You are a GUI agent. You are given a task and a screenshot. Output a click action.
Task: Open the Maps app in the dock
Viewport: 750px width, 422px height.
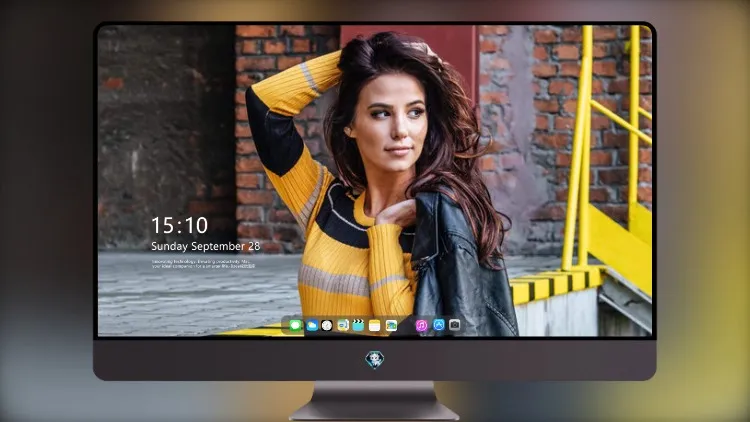pyautogui.click(x=343, y=326)
